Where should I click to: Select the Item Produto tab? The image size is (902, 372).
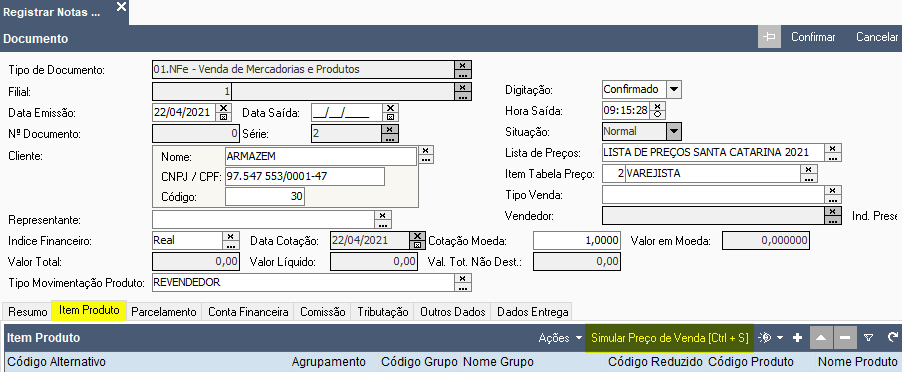[x=89, y=310]
